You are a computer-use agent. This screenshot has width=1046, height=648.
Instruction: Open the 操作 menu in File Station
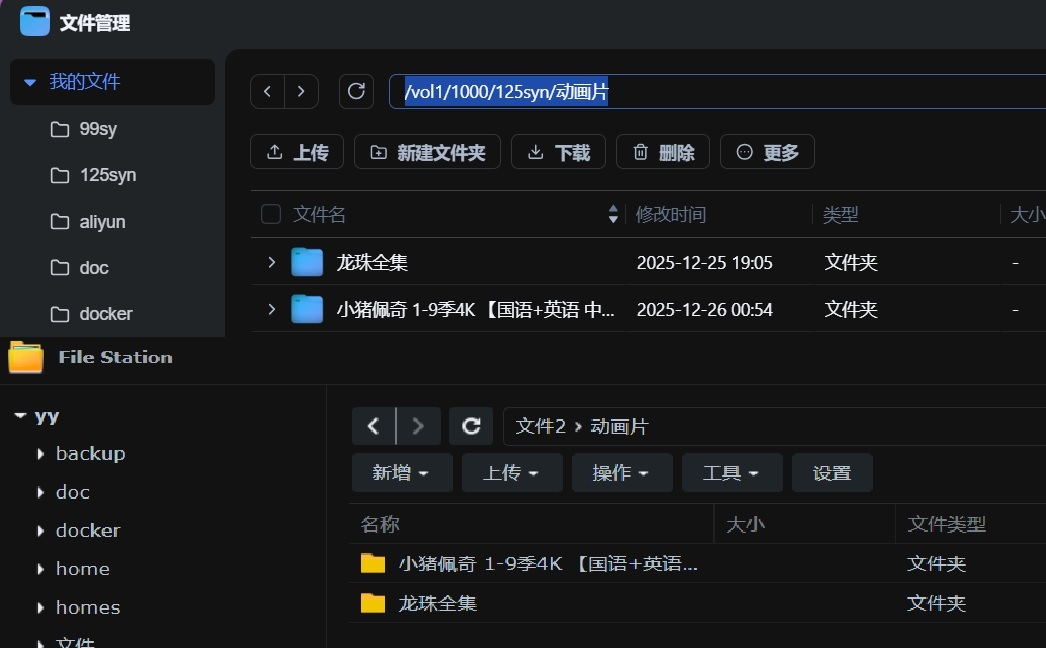point(622,472)
